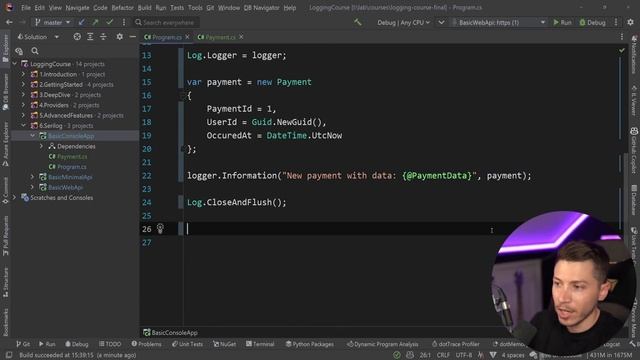
Task: Select the BasicConsoleApp project
Action: click(x=71, y=136)
